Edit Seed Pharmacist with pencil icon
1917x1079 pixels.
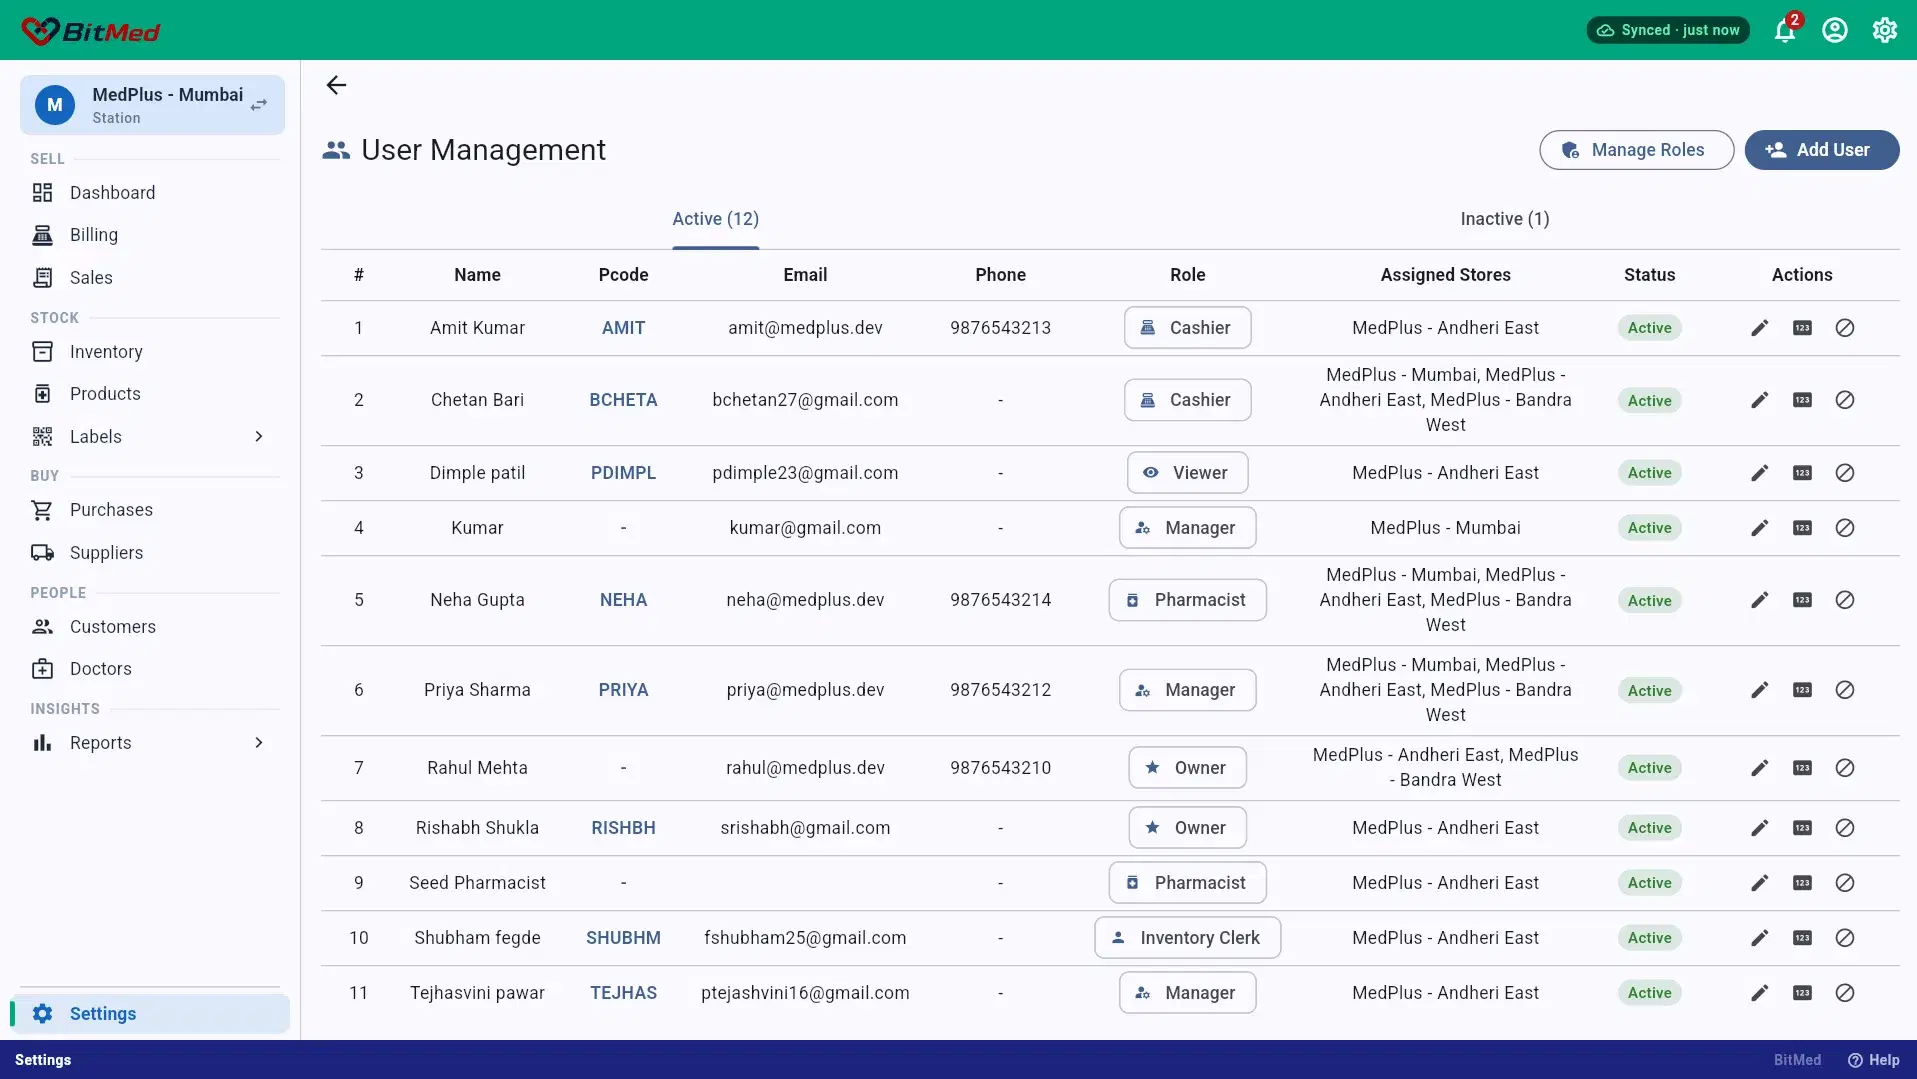coord(1760,883)
